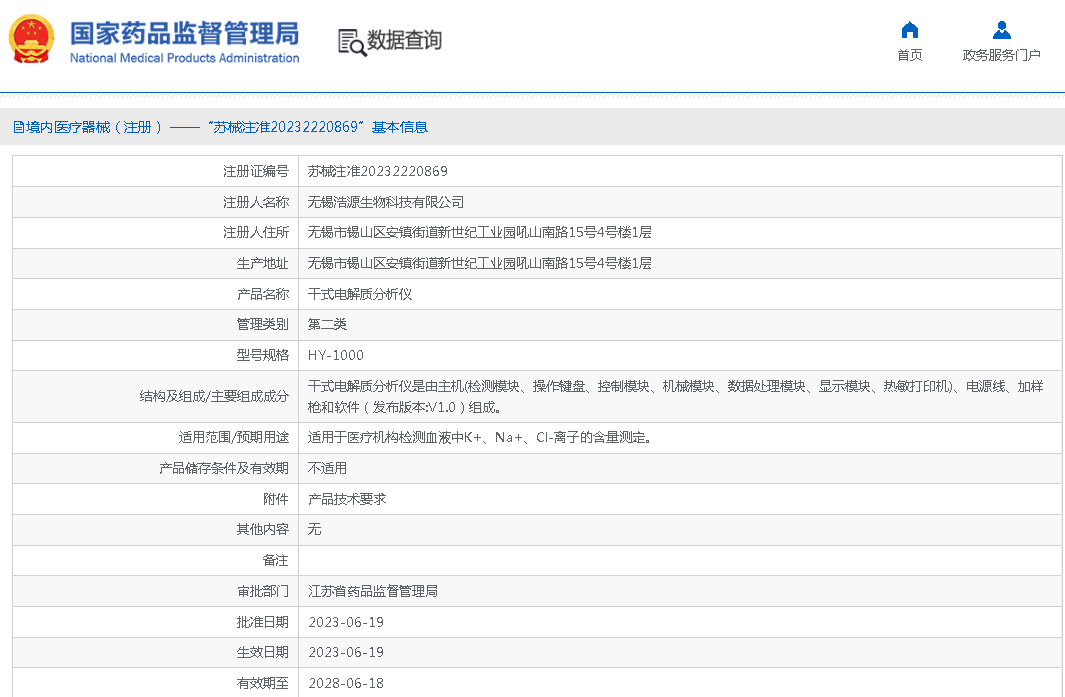Click model specification HY-1000 value

(335, 355)
